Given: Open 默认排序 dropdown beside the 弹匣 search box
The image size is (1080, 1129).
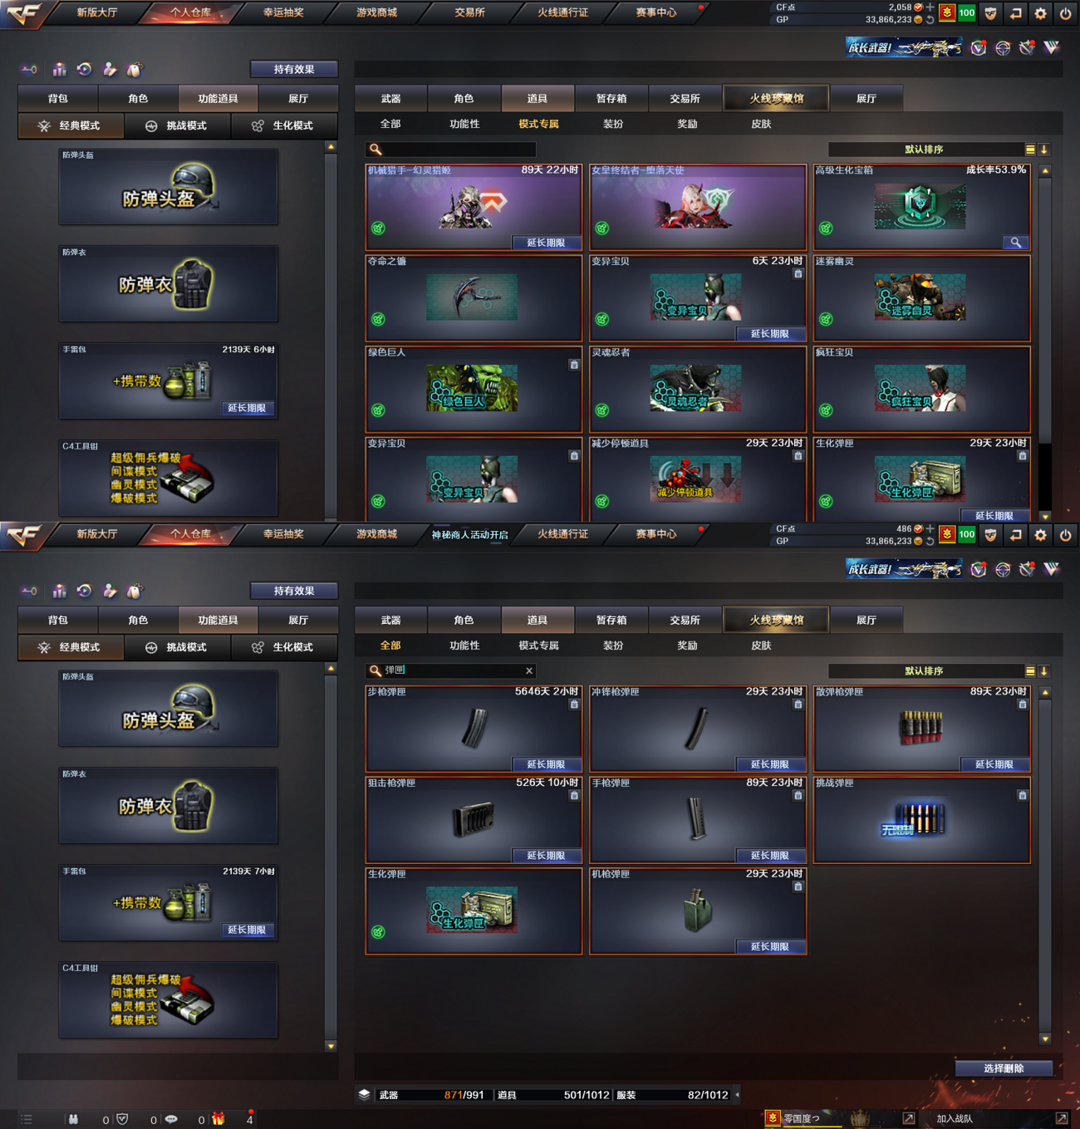Looking at the screenshot, I should [924, 671].
